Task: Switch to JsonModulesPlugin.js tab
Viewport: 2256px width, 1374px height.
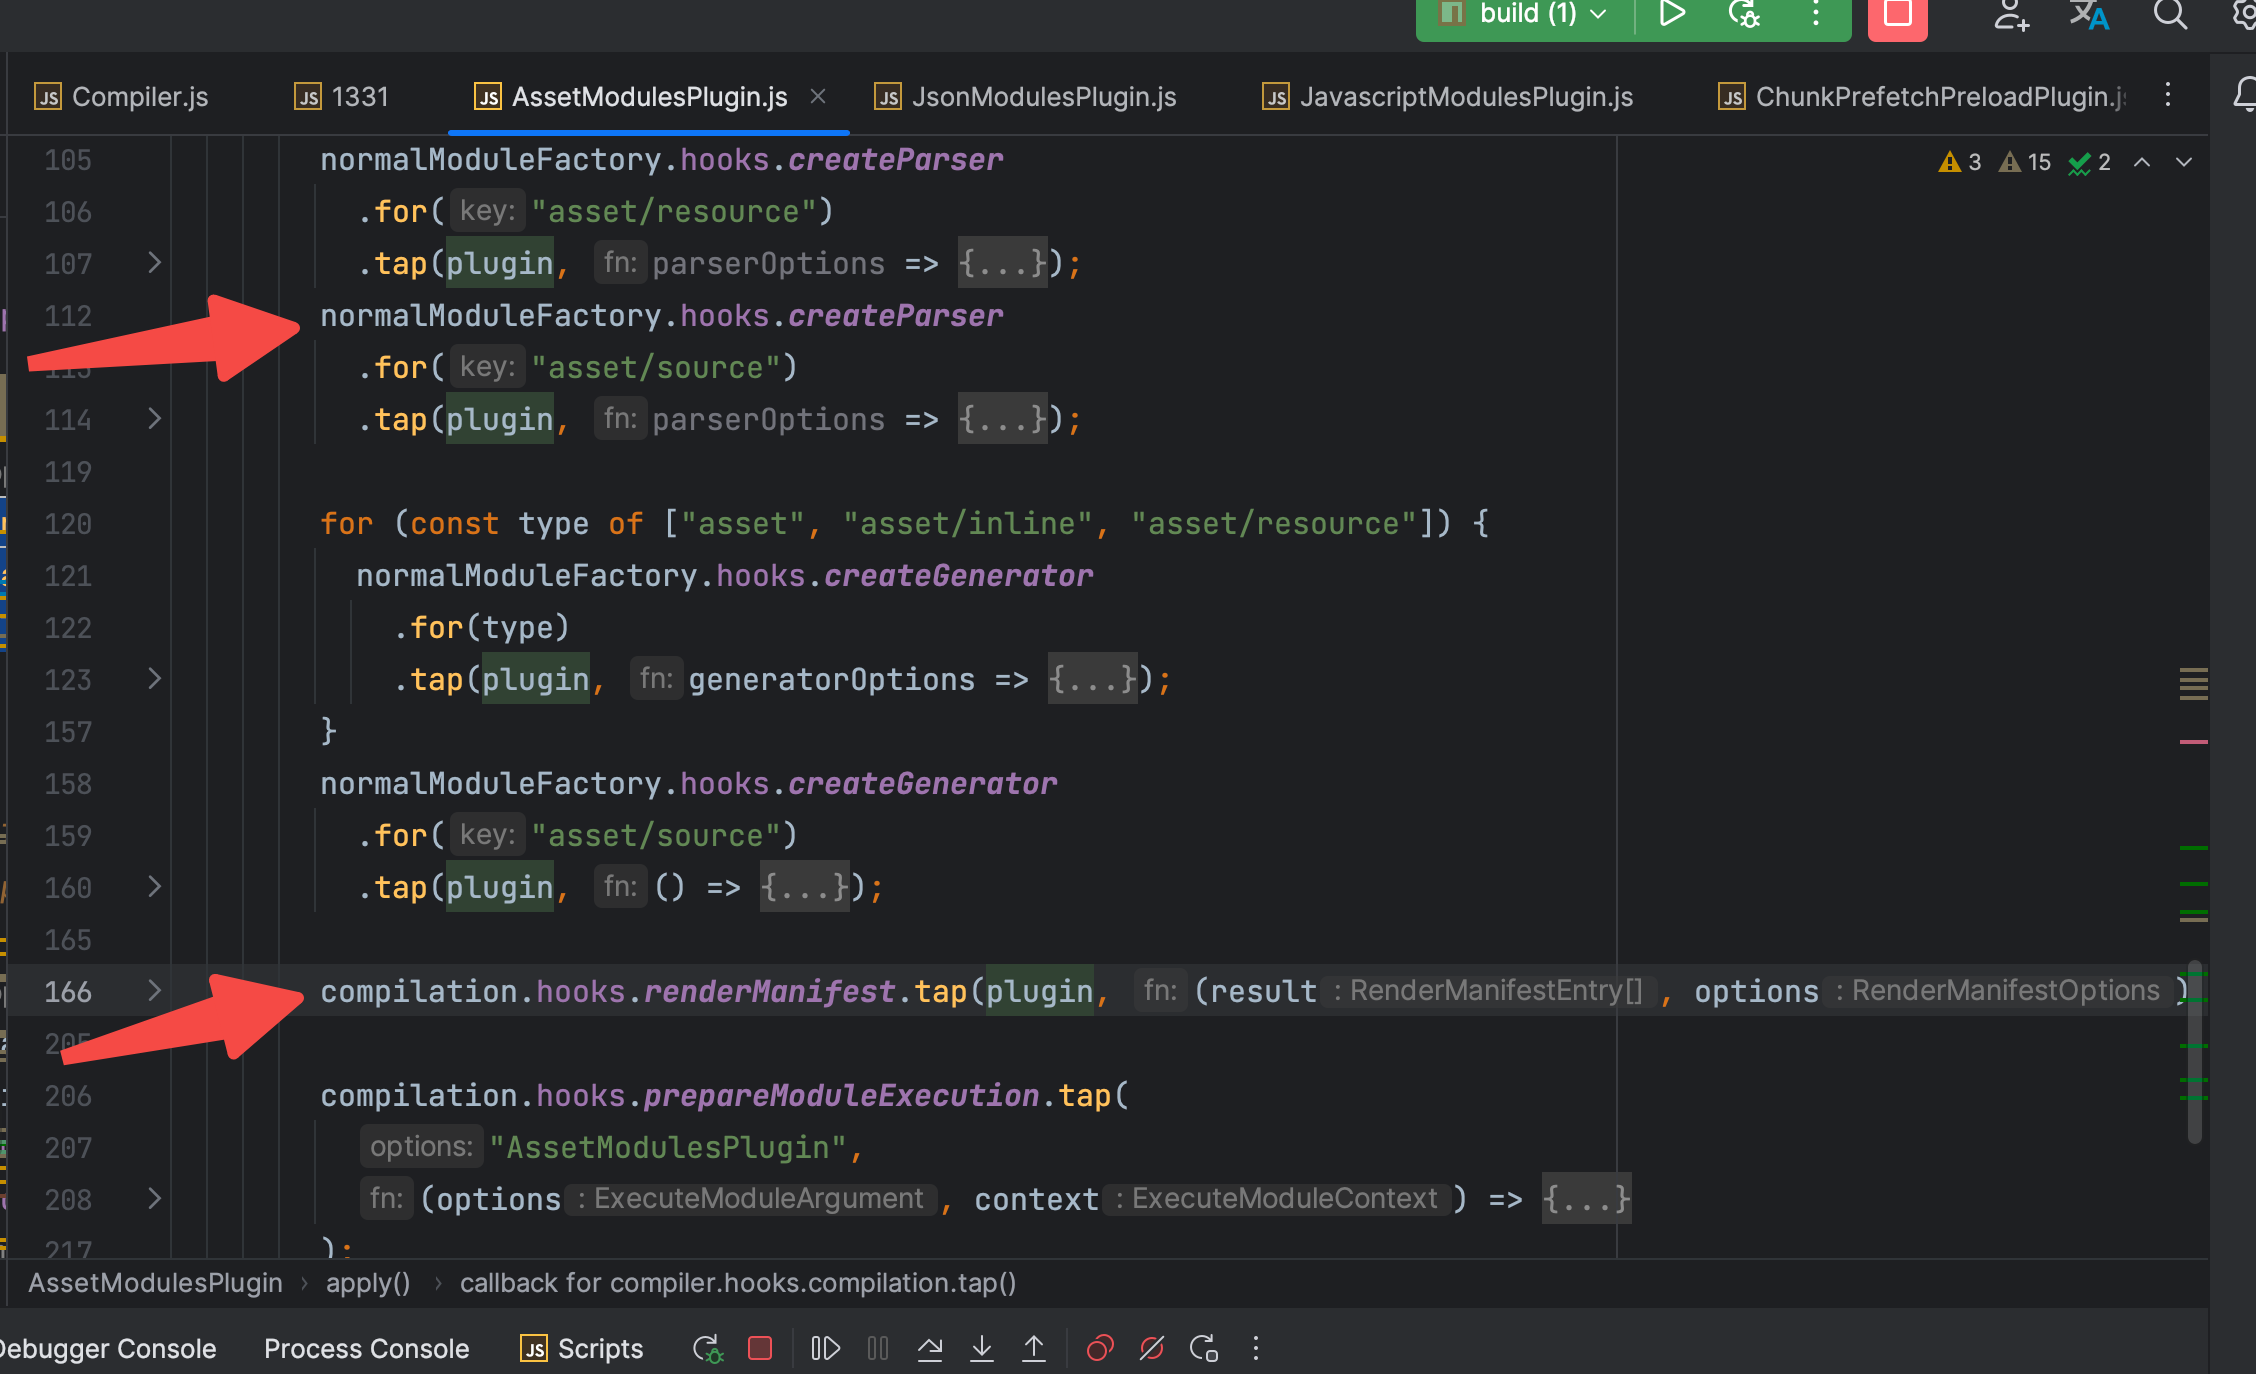Action: coord(1042,97)
